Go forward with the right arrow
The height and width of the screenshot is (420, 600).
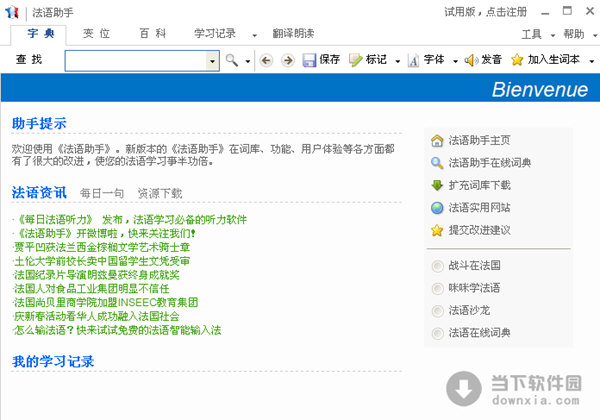tap(288, 60)
